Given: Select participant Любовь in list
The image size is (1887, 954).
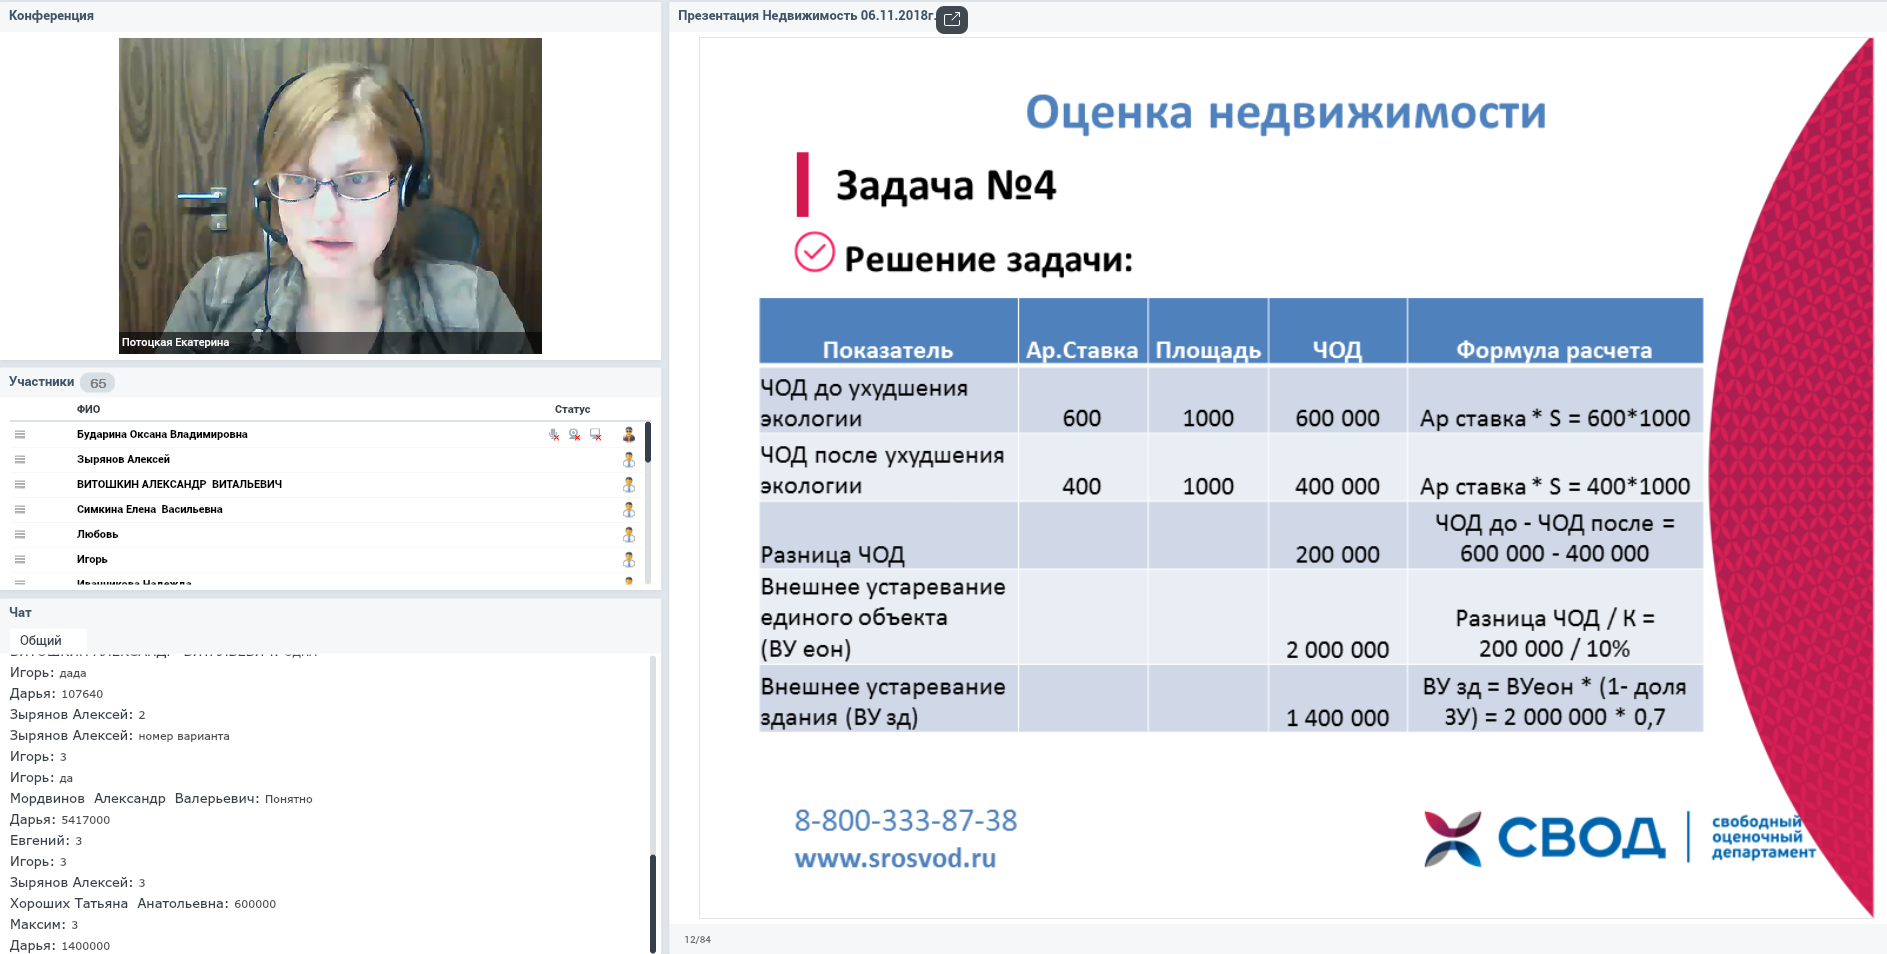Looking at the screenshot, I should click(97, 534).
